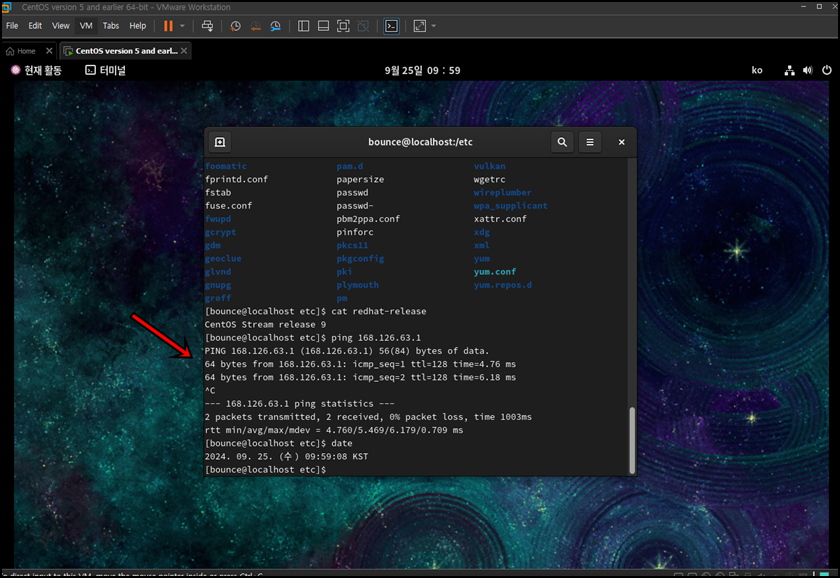Revert VM to previous snapshot icon
This screenshot has width=840, height=578.
[256, 26]
